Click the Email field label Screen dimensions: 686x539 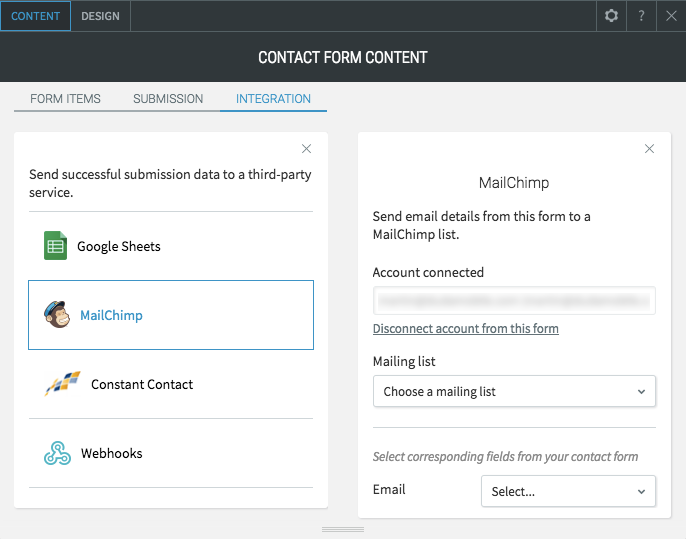click(x=389, y=489)
